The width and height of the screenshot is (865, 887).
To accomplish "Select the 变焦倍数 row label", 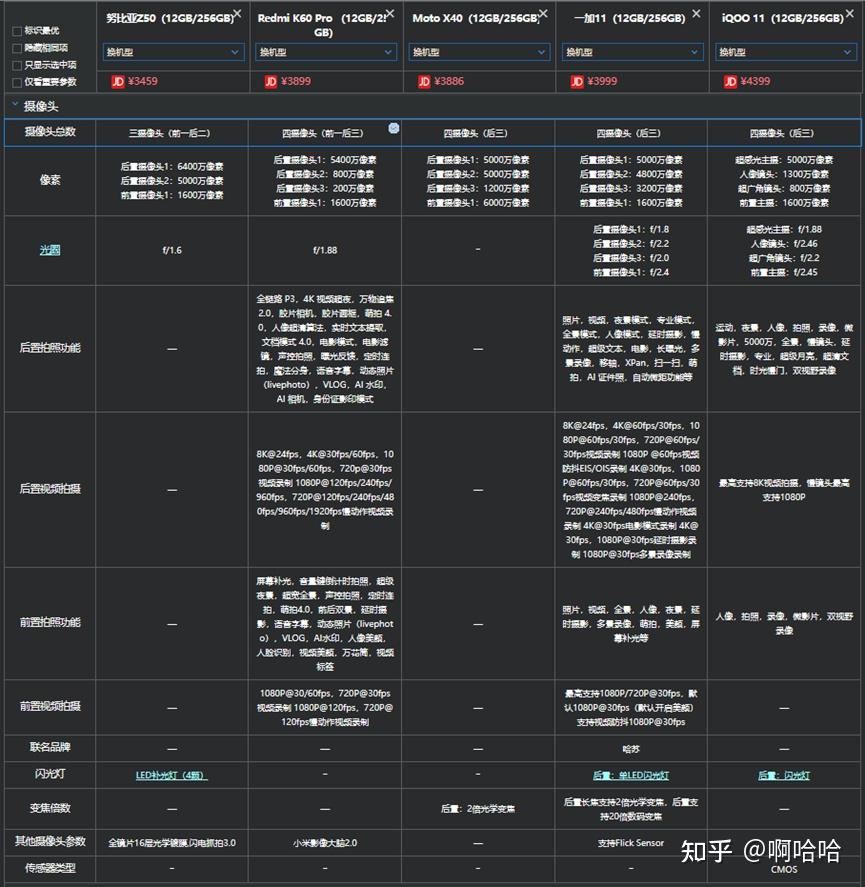I will point(50,808).
